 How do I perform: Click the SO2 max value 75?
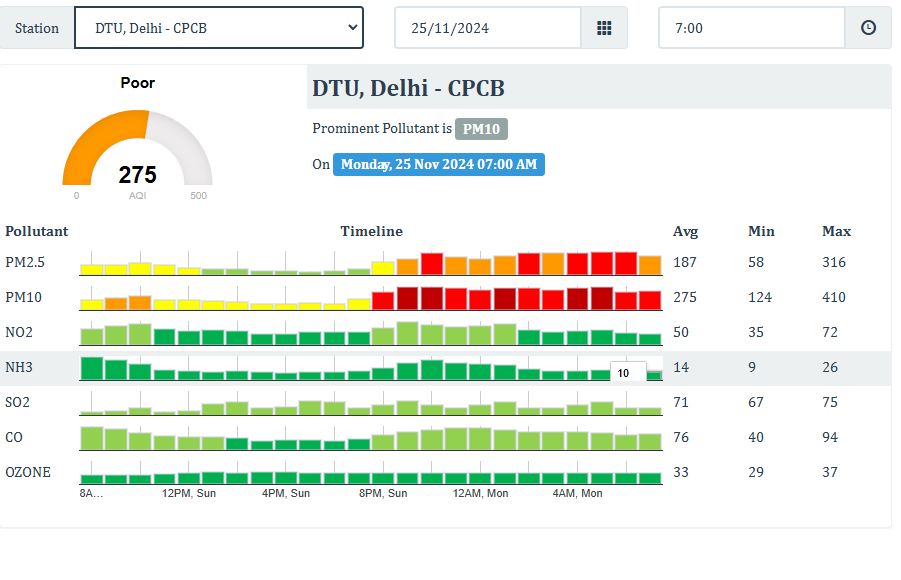pos(830,402)
